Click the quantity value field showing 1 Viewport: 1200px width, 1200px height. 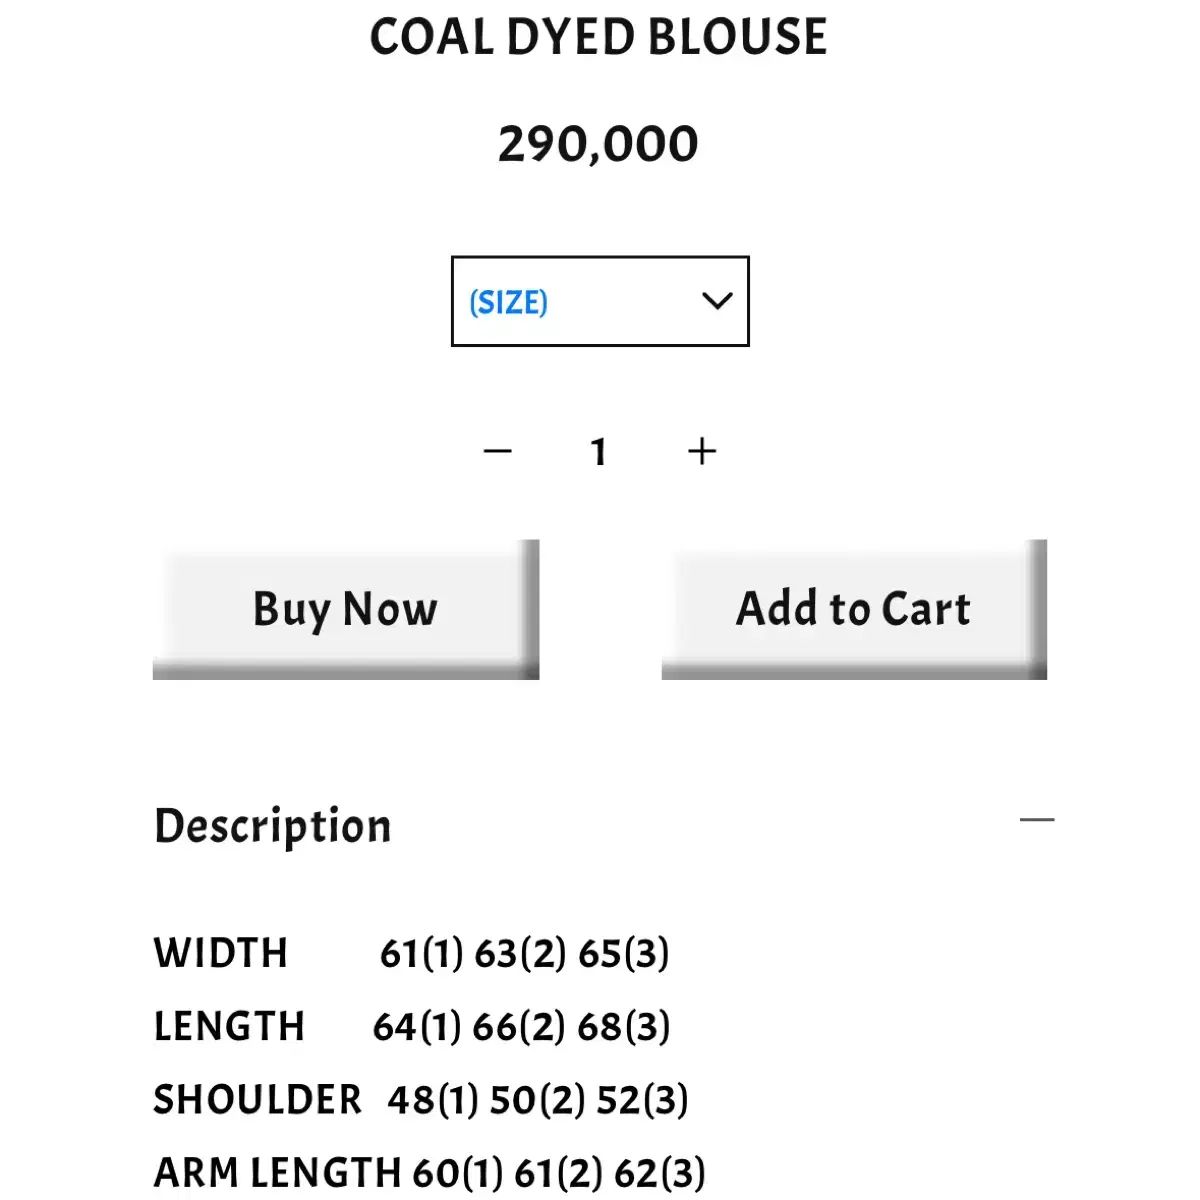point(599,451)
